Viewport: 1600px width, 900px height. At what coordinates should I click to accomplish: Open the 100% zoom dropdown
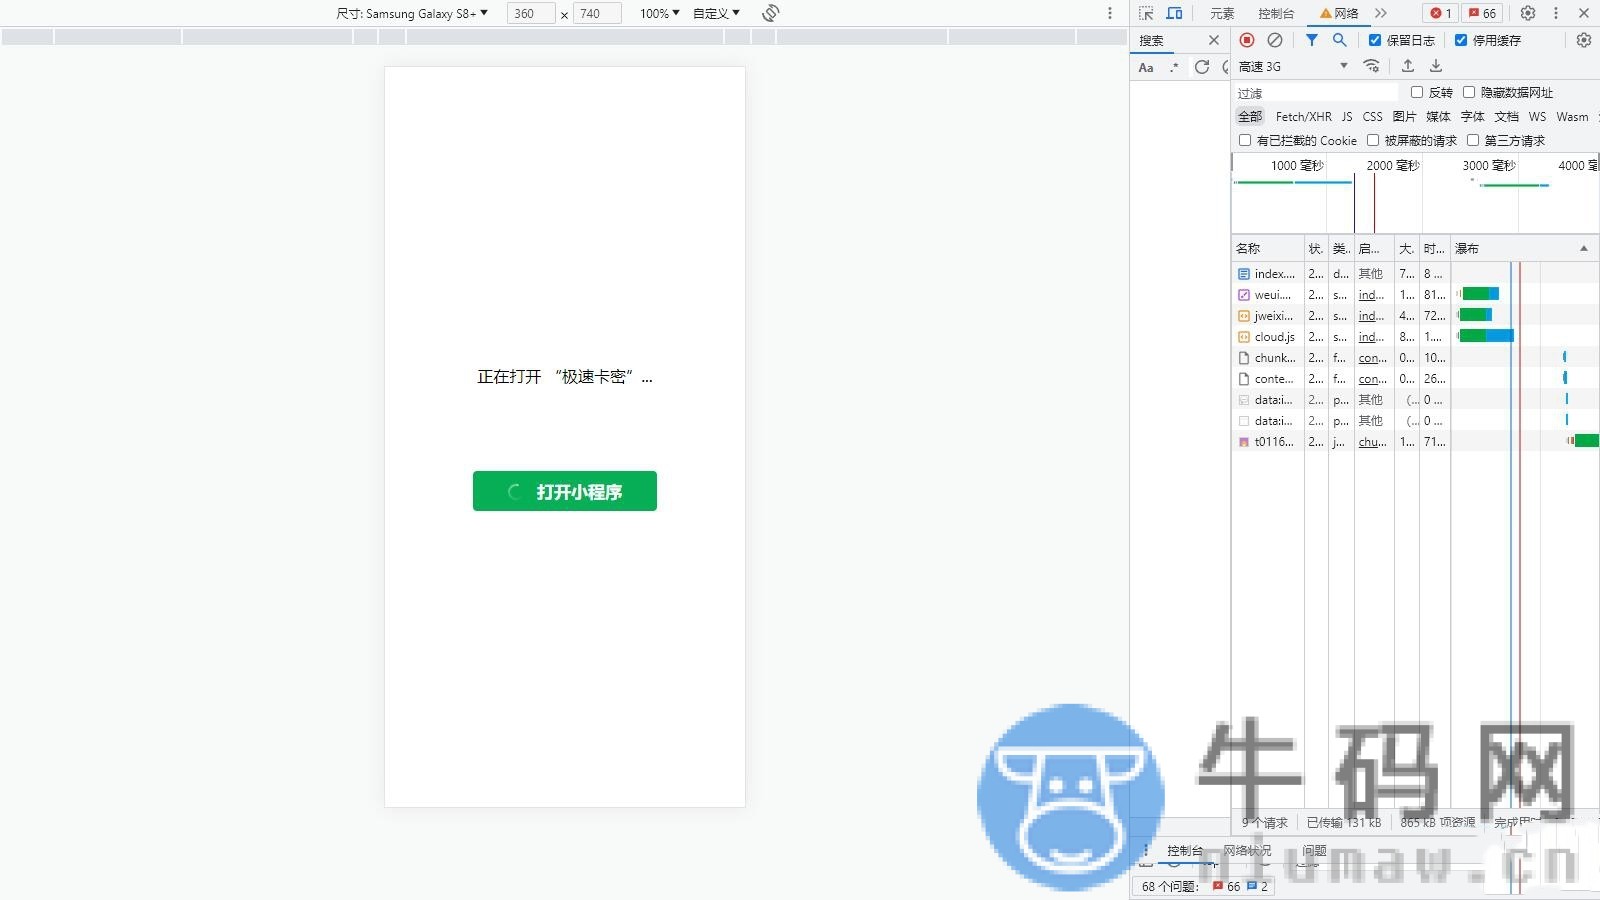pyautogui.click(x=660, y=13)
